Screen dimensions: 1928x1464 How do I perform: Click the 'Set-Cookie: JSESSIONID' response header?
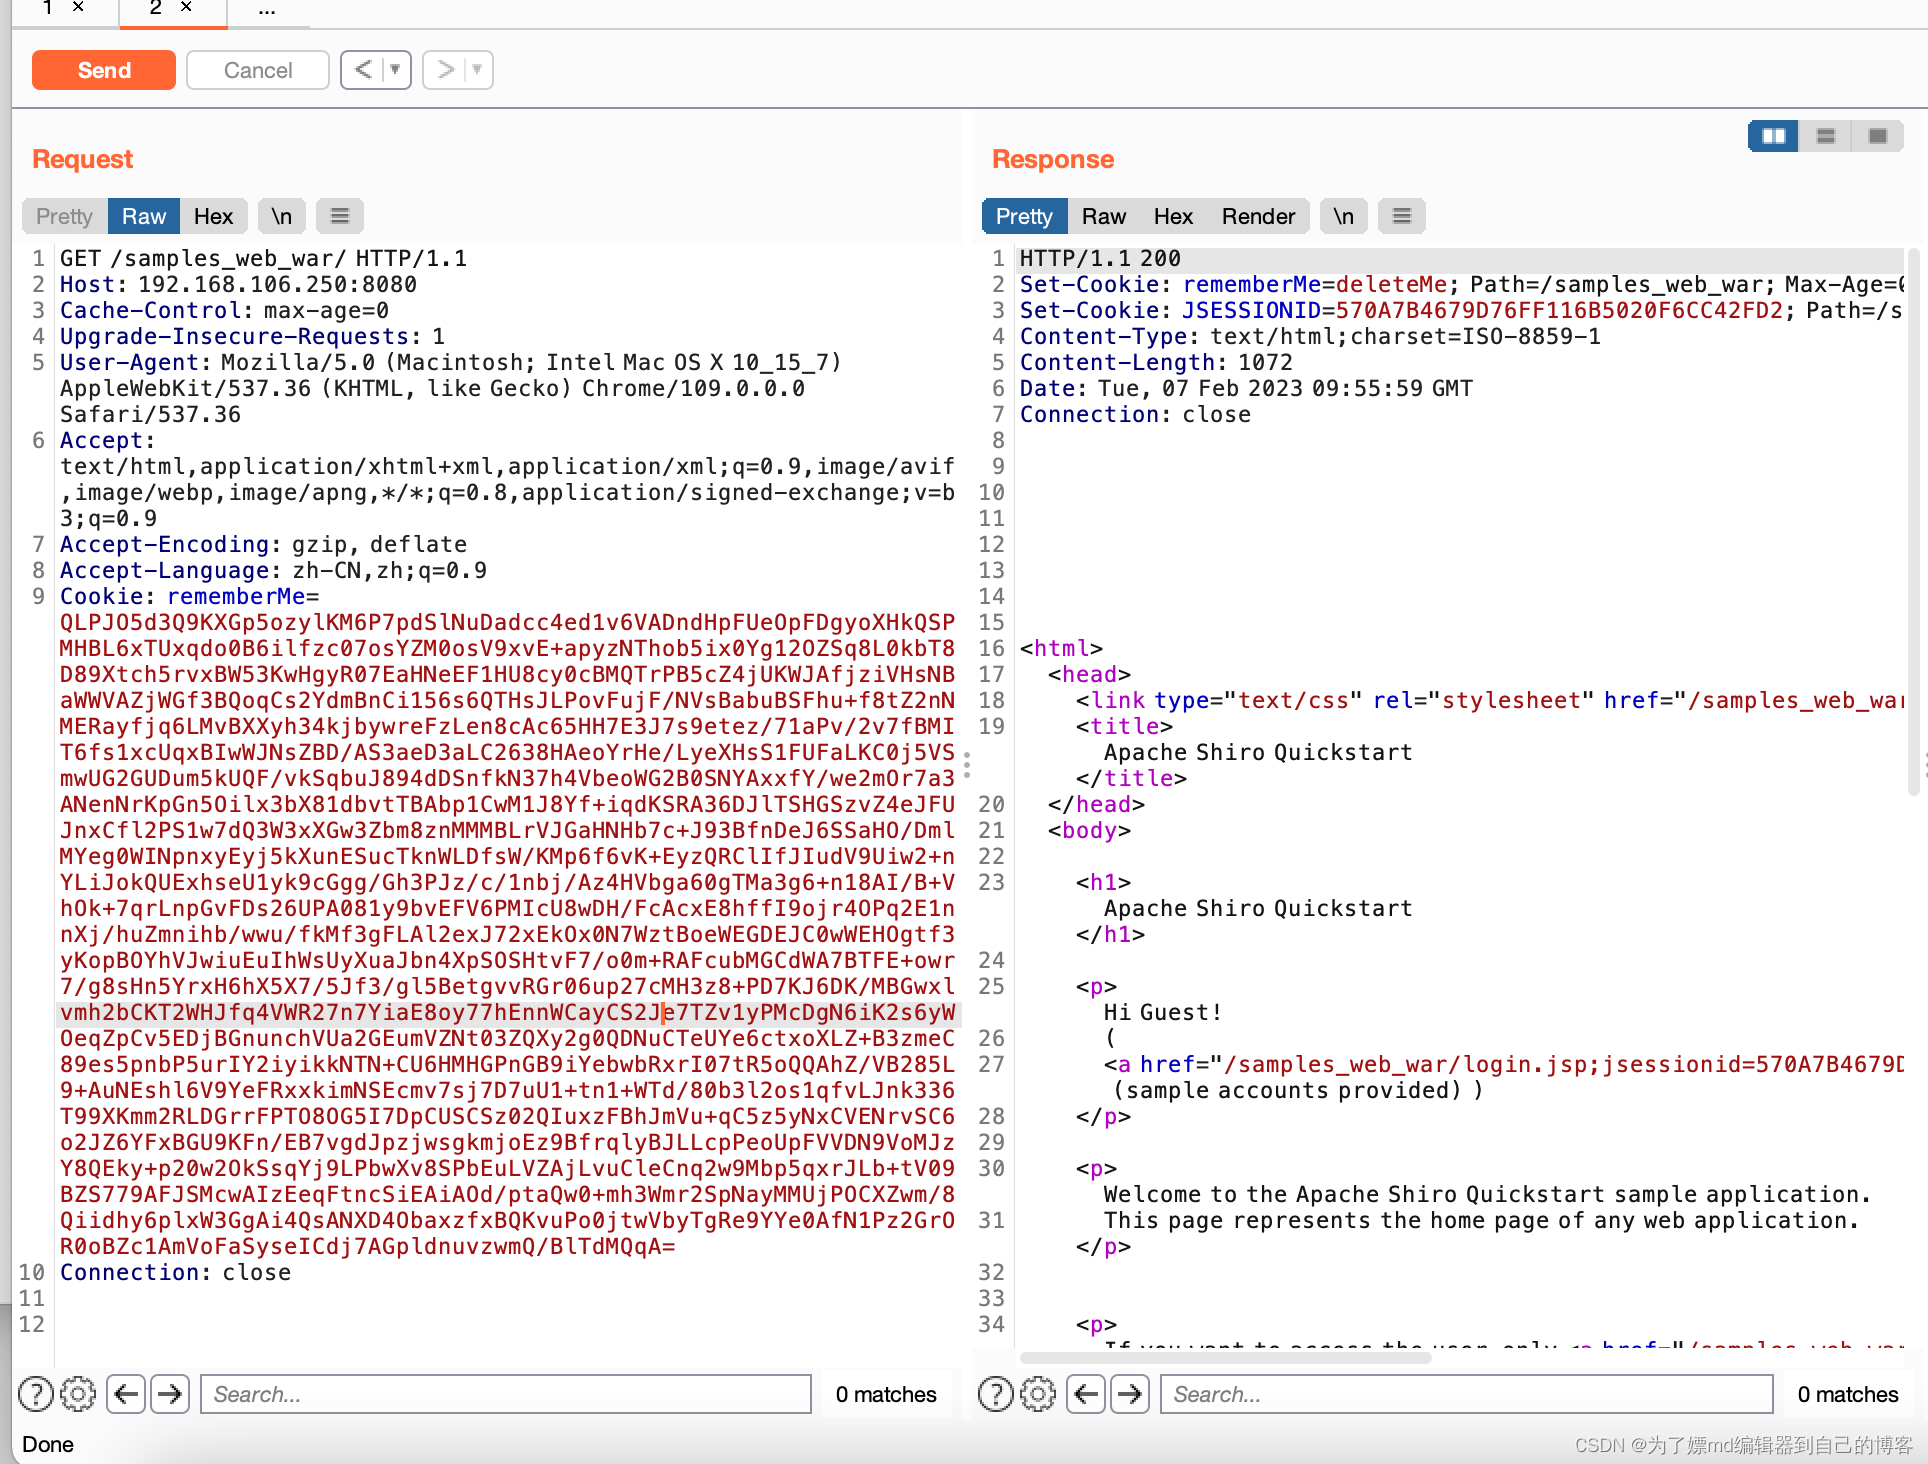[x=1461, y=310]
